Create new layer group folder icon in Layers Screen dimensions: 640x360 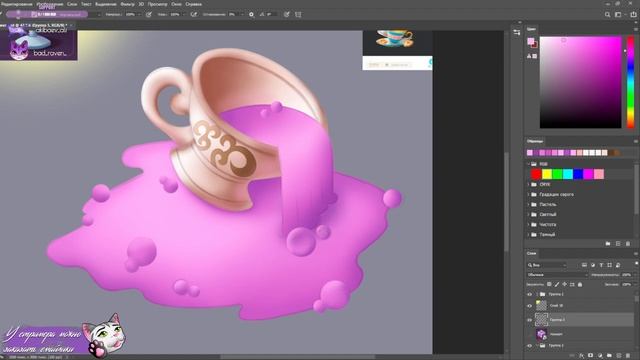coord(609,356)
